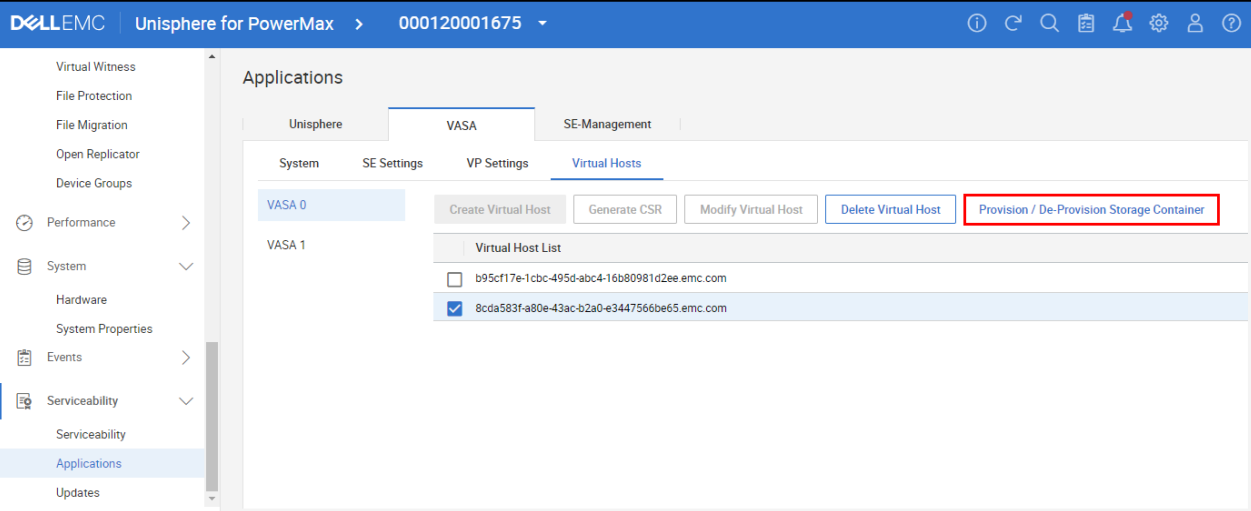
Task: Open the jobs list clipboard icon
Action: [1086, 24]
